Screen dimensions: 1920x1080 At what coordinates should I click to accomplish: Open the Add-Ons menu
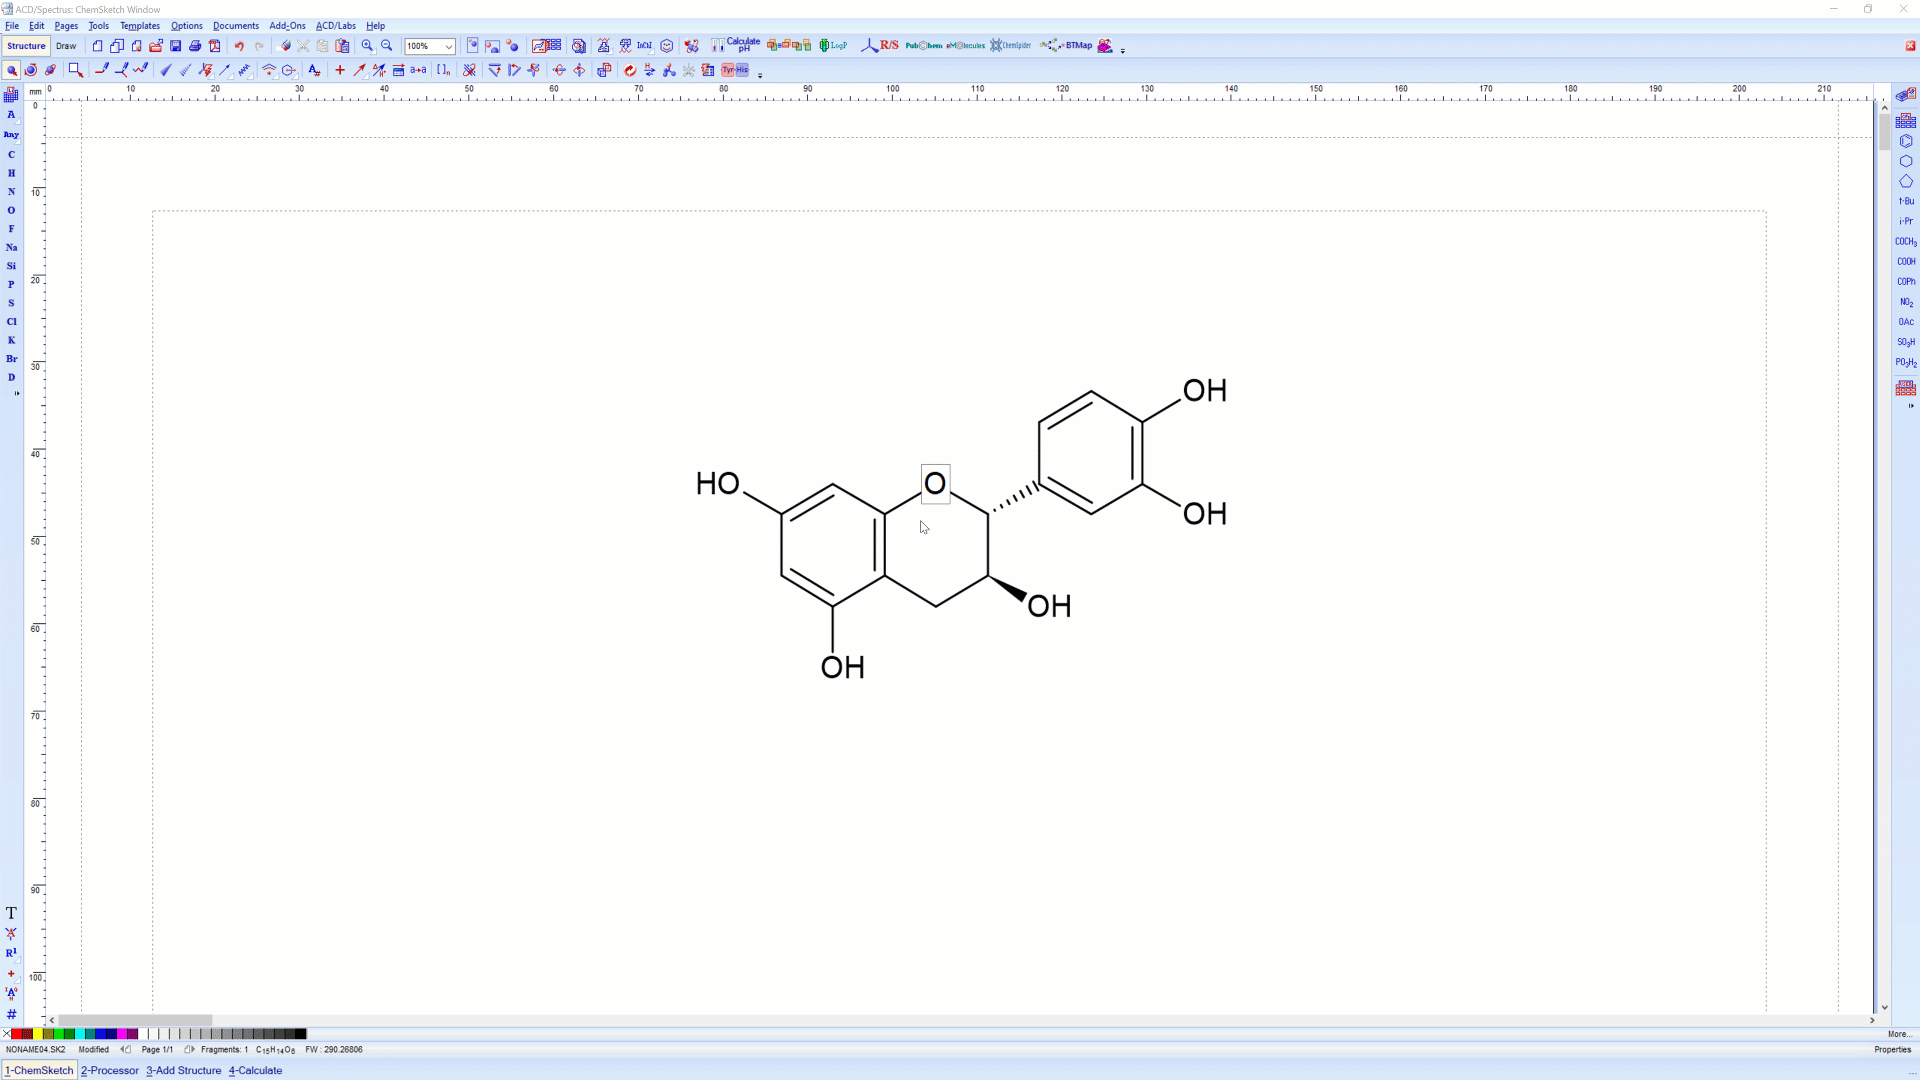[287, 26]
